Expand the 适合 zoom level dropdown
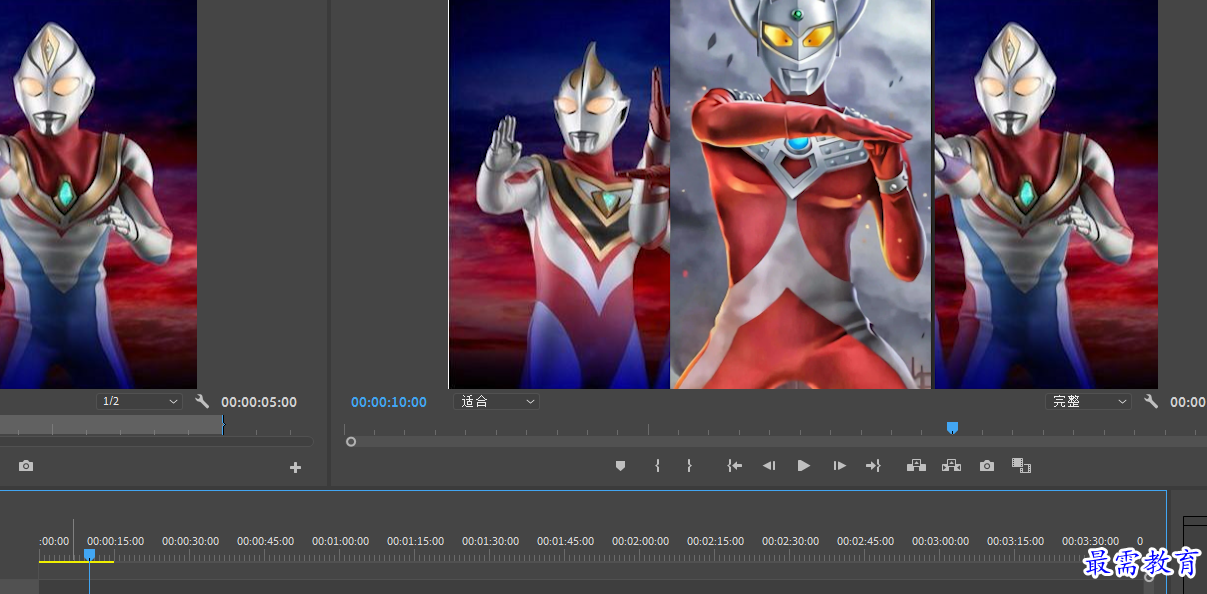The height and width of the screenshot is (594, 1207). [x=496, y=402]
